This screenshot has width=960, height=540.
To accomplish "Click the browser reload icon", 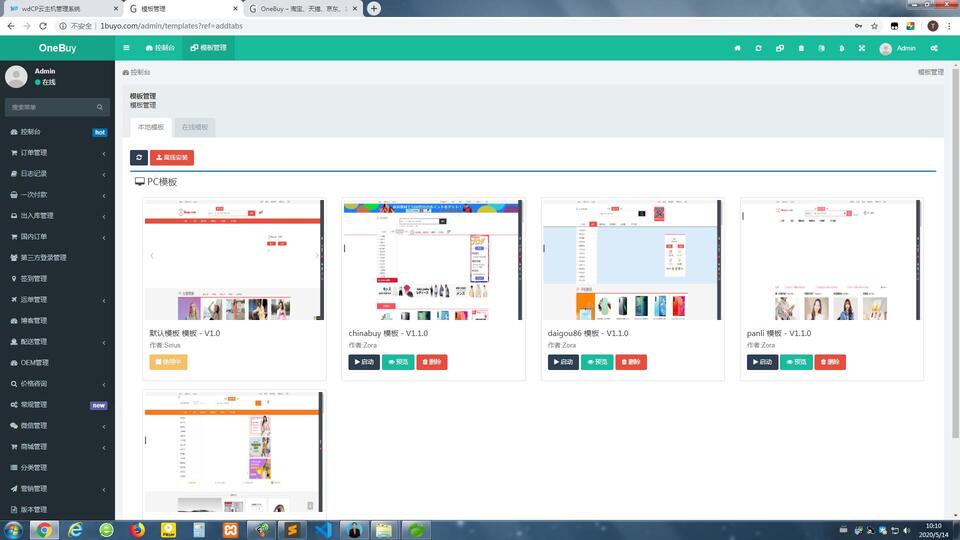I will (43, 26).
